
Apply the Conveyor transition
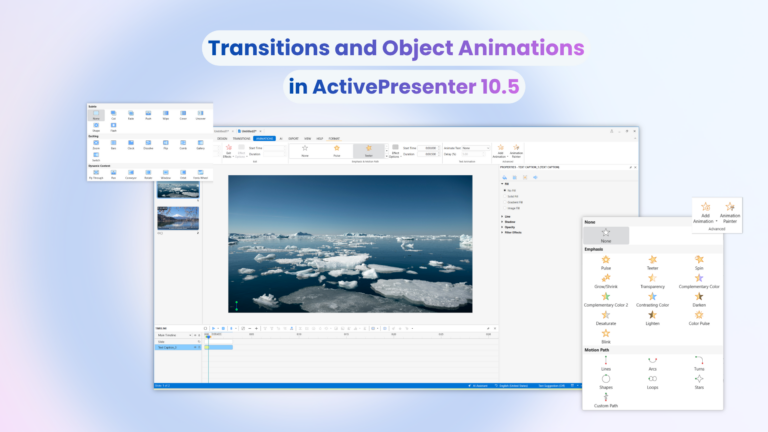click(x=131, y=174)
